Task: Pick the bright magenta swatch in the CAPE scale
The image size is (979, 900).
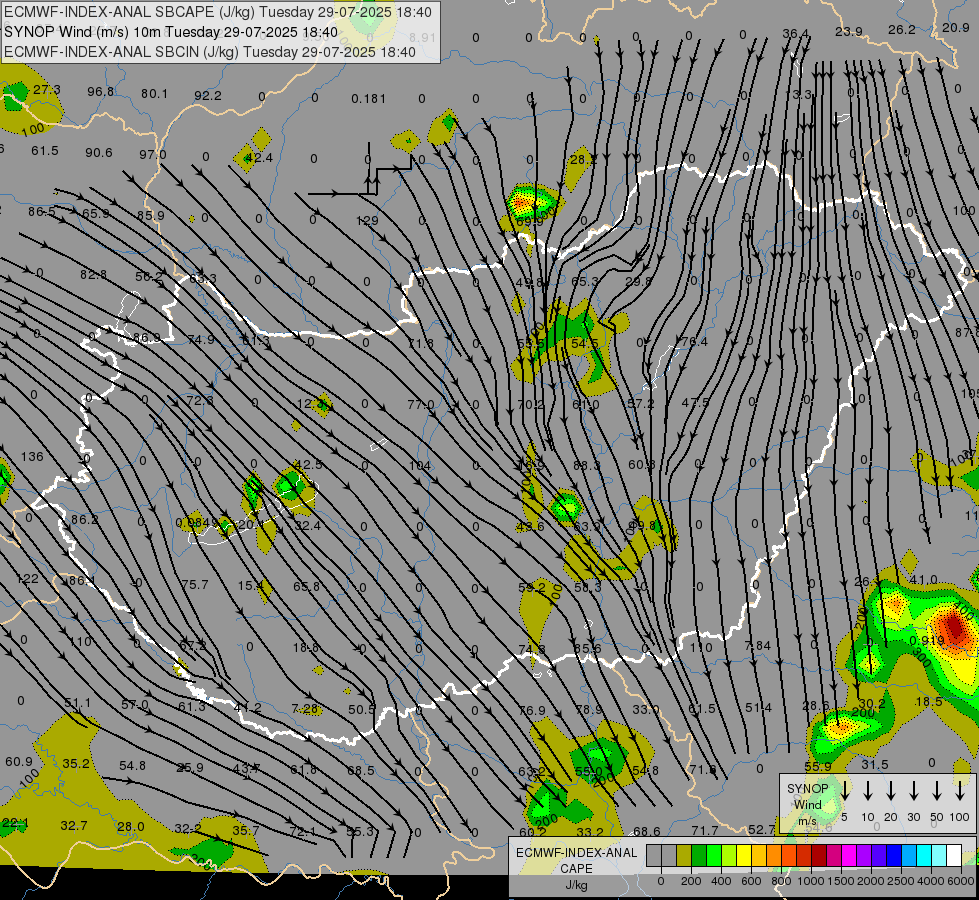Action: tap(849, 856)
